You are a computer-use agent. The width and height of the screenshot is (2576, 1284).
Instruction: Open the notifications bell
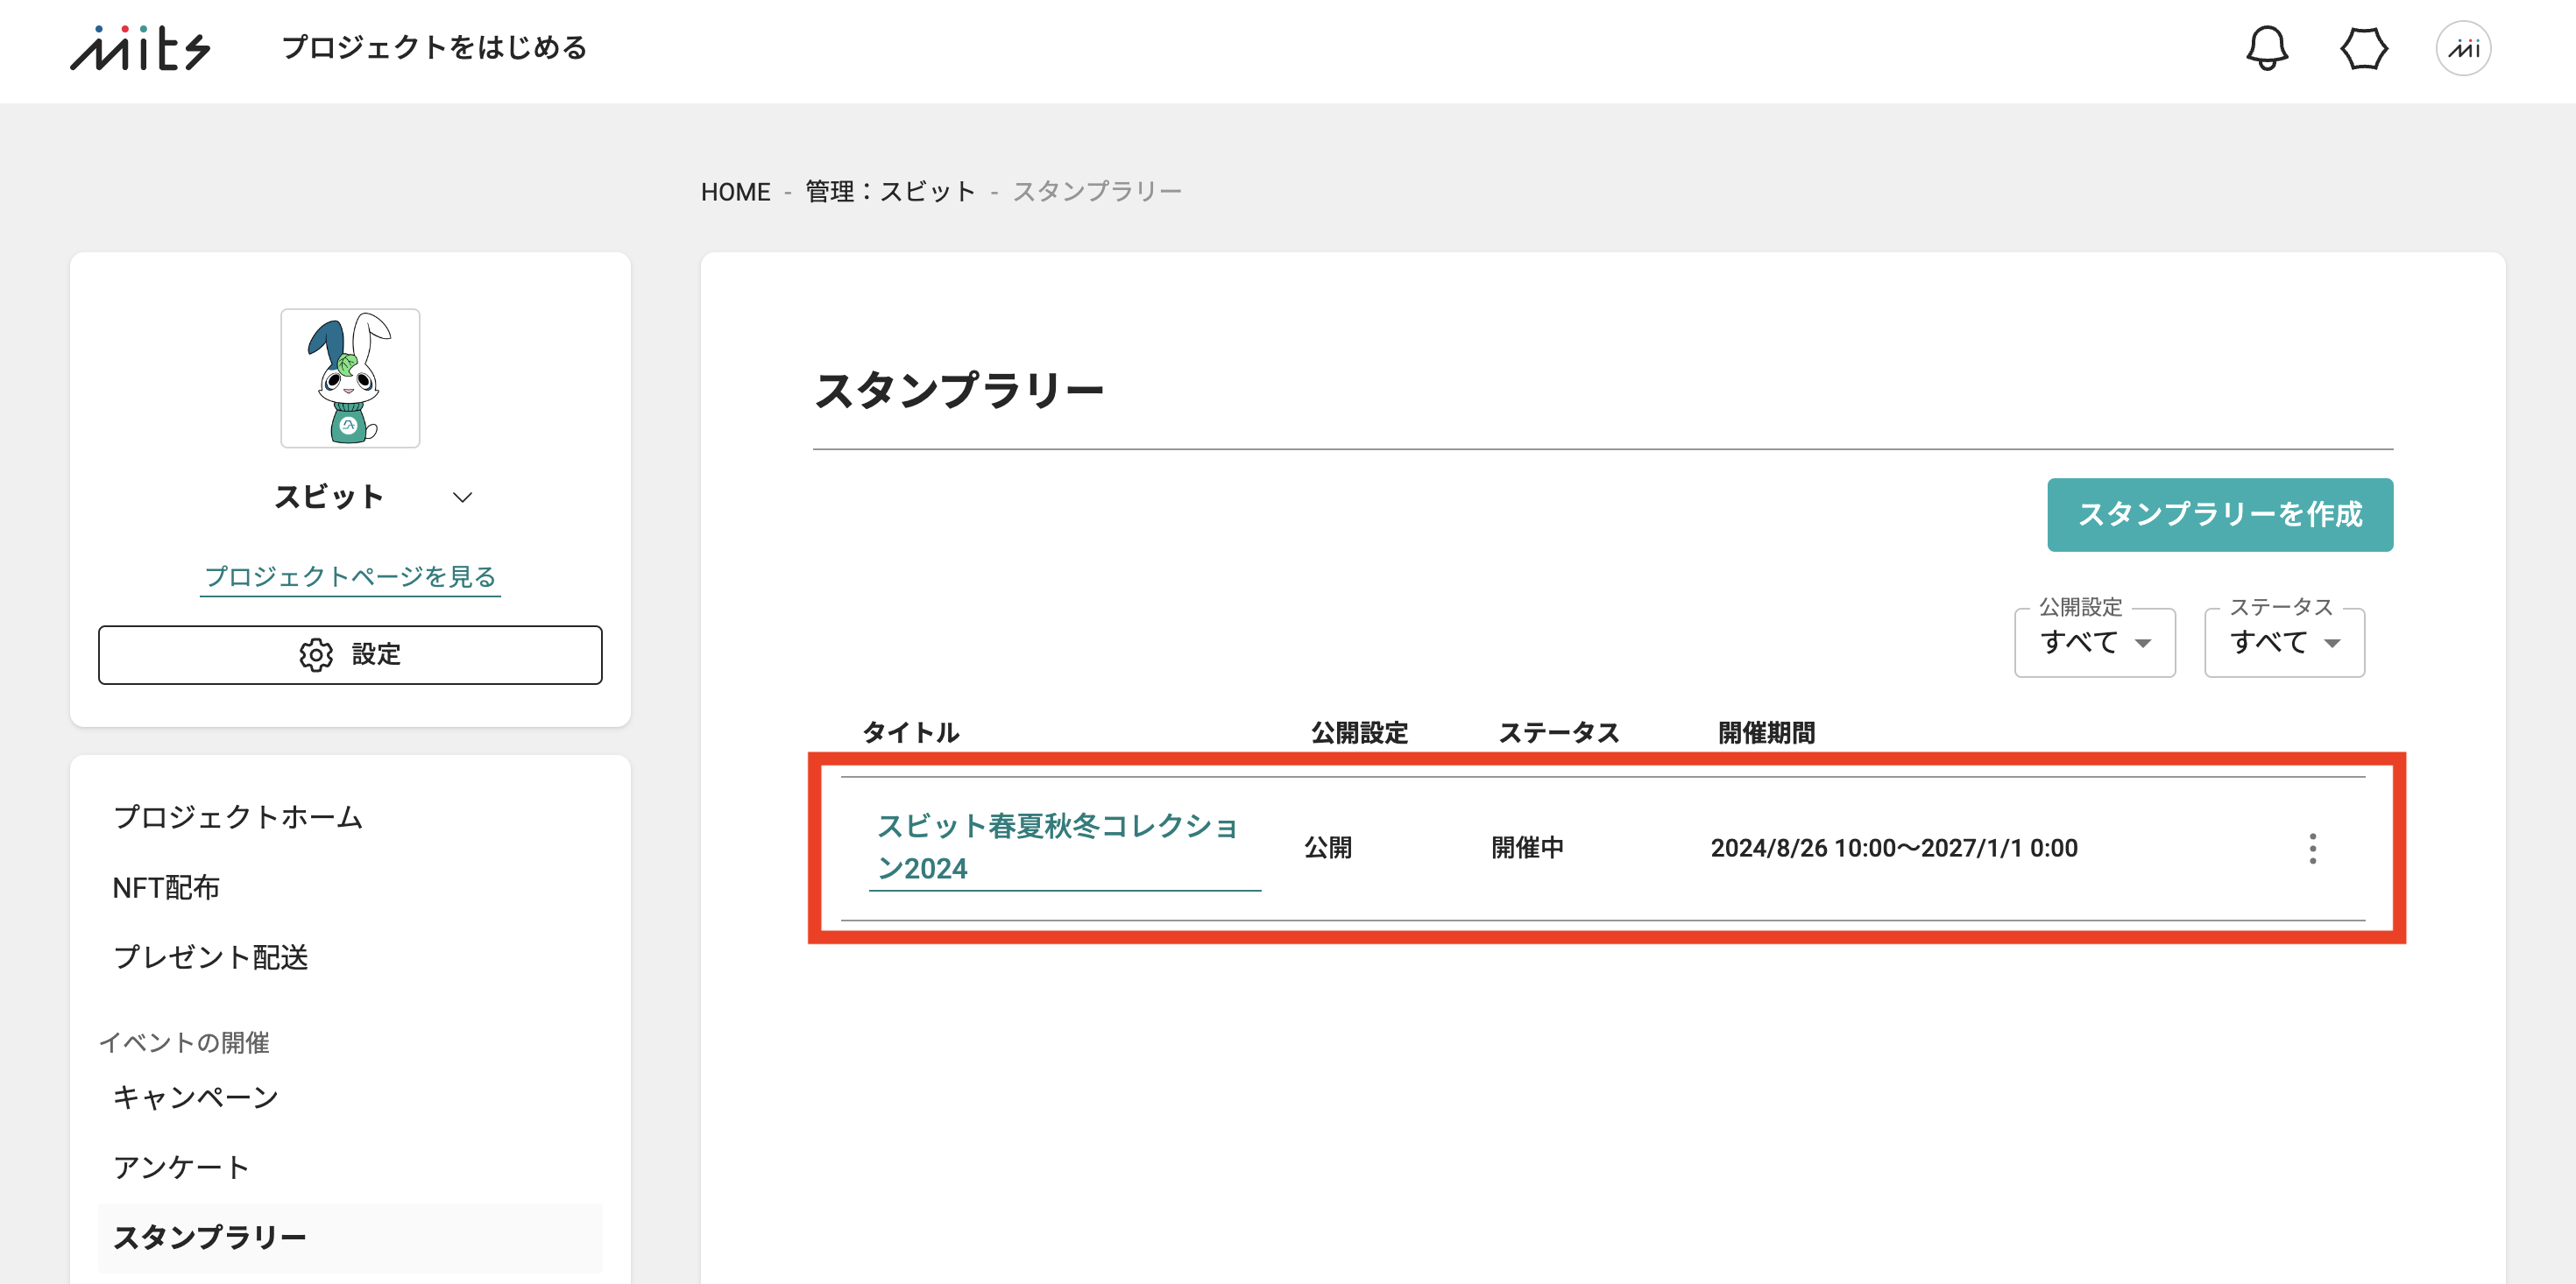coord(2267,48)
